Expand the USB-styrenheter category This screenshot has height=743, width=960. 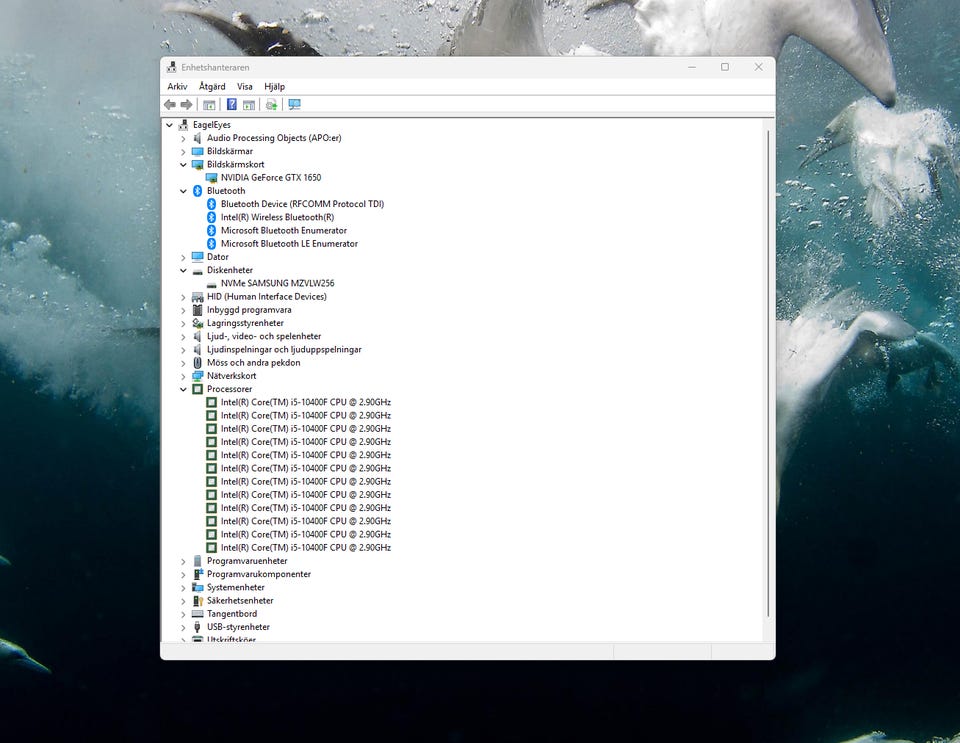pos(183,627)
